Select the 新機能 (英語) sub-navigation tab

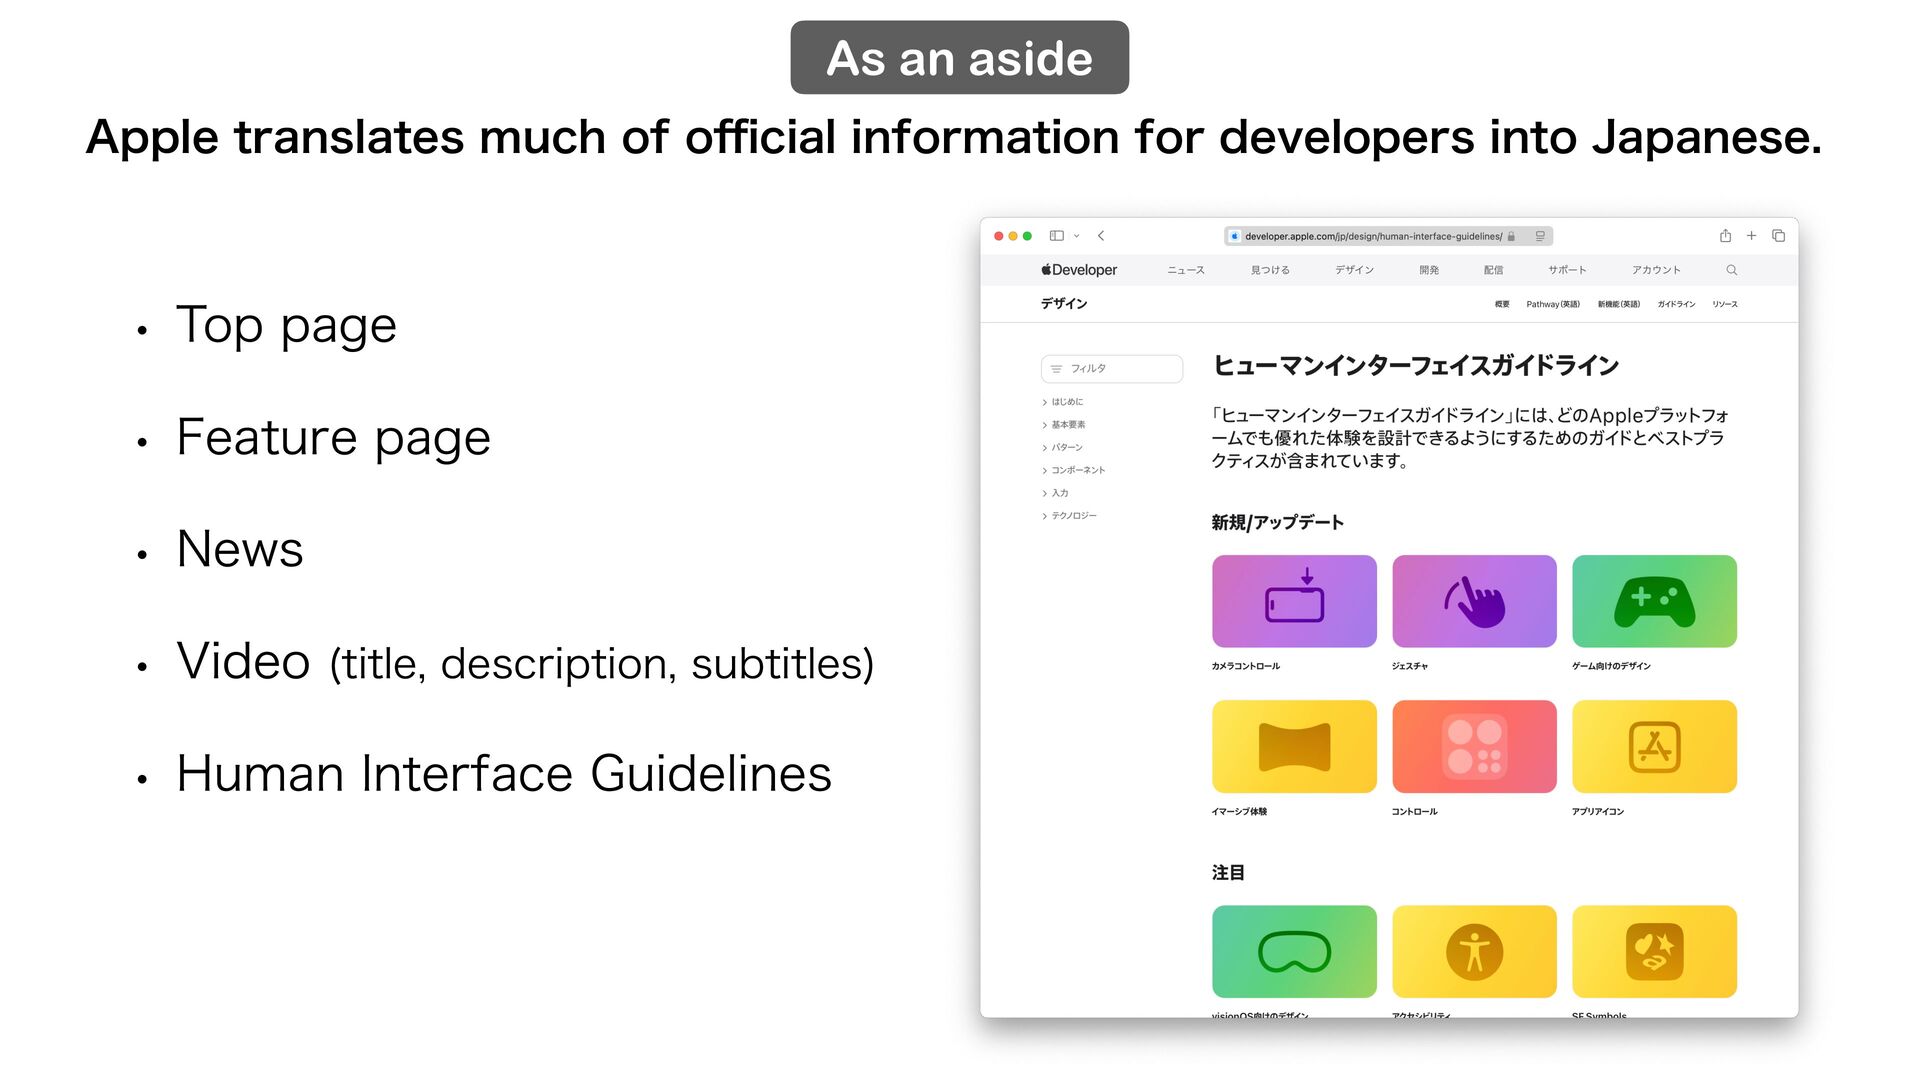coord(1618,304)
